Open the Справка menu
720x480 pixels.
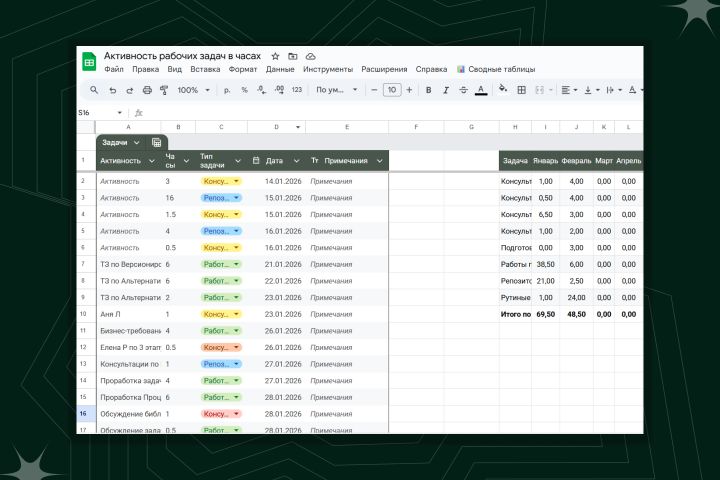click(431, 69)
